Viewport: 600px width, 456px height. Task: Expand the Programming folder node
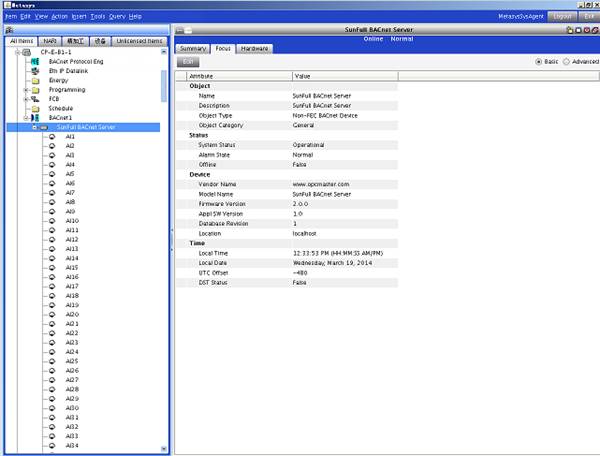[x=25, y=89]
